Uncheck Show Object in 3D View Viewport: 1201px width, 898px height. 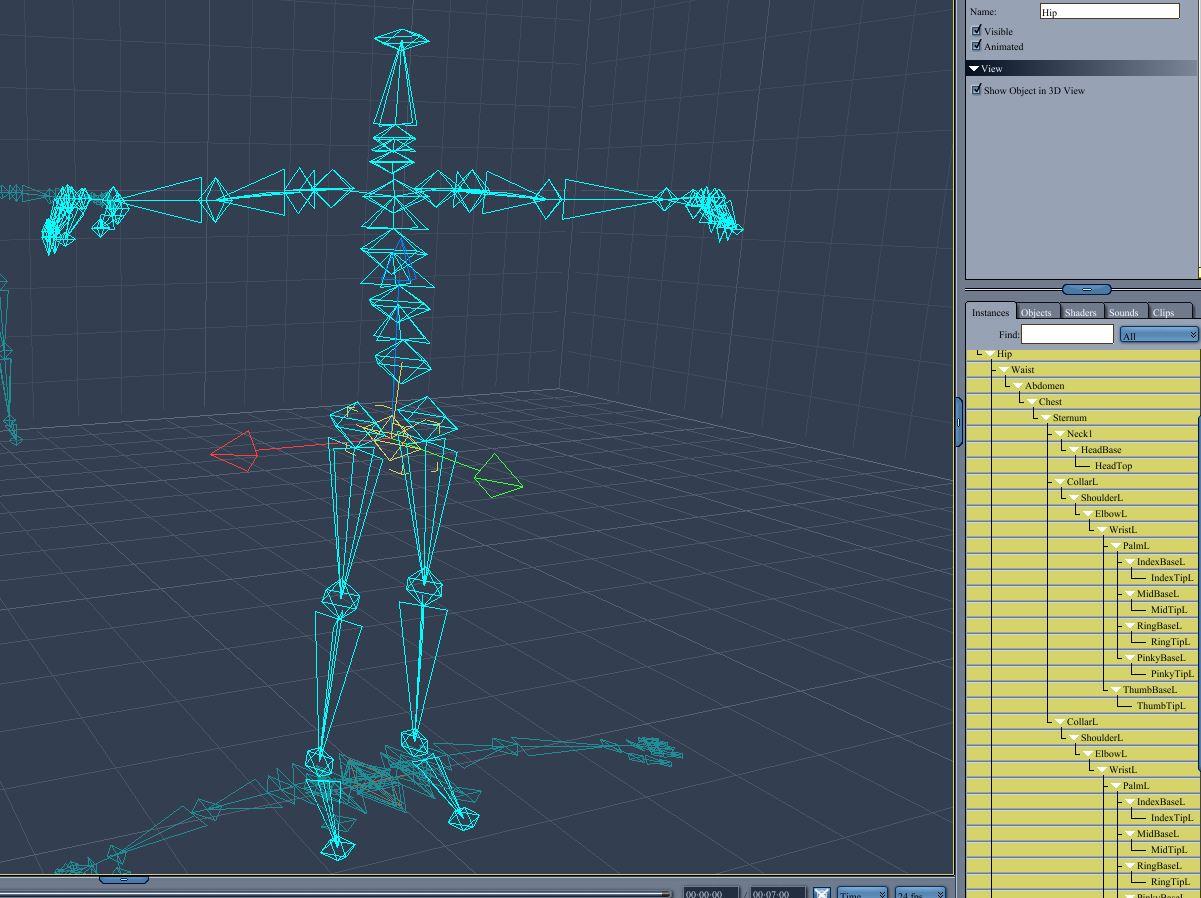(977, 90)
